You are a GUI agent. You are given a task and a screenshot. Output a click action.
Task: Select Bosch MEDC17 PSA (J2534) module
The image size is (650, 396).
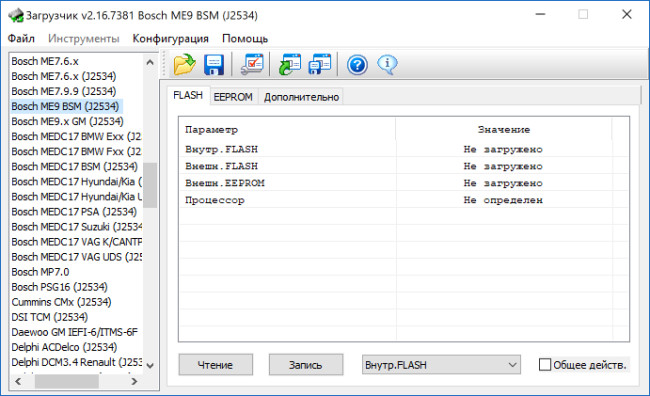74,212
